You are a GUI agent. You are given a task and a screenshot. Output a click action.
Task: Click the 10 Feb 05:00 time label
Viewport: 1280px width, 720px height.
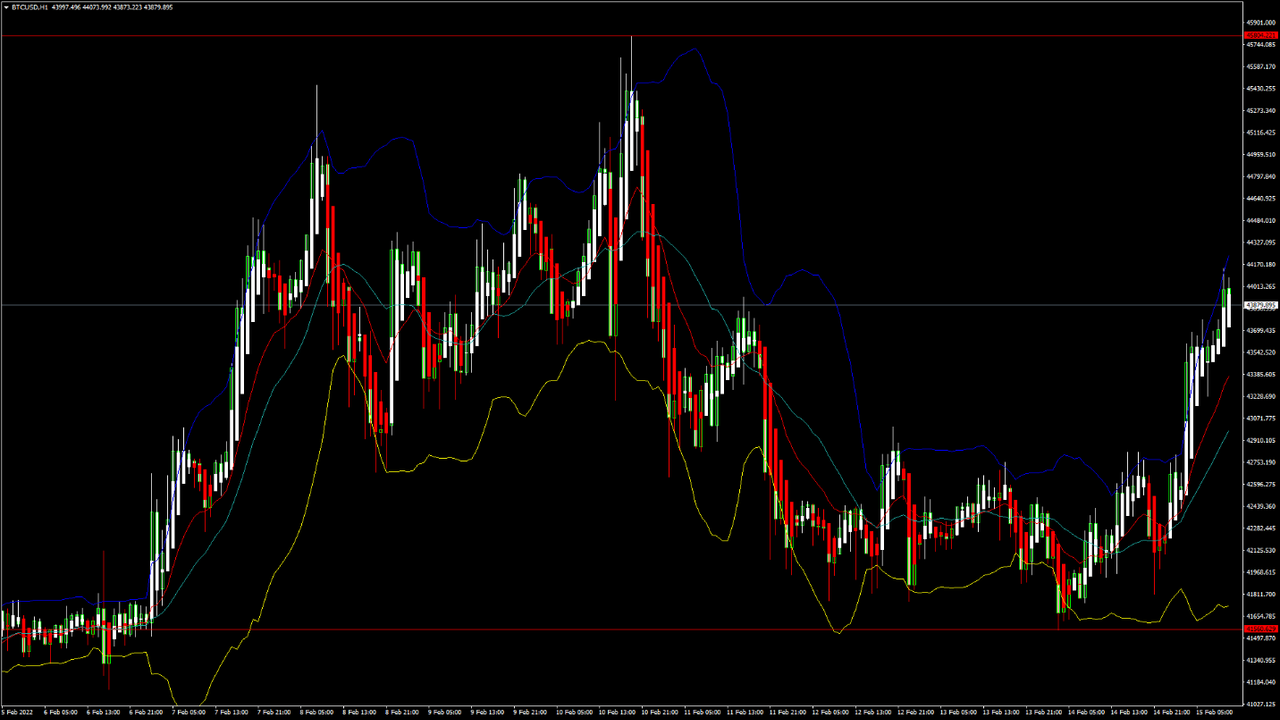(x=575, y=712)
